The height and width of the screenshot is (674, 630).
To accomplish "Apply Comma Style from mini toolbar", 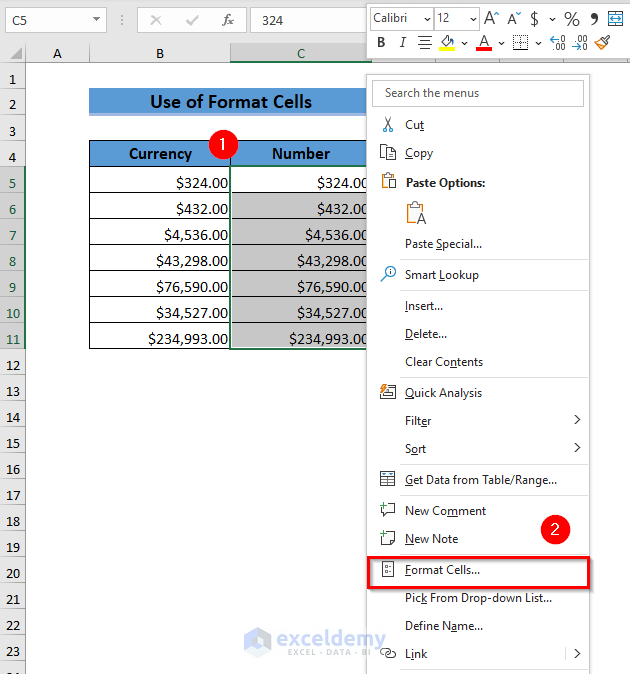I will point(594,18).
